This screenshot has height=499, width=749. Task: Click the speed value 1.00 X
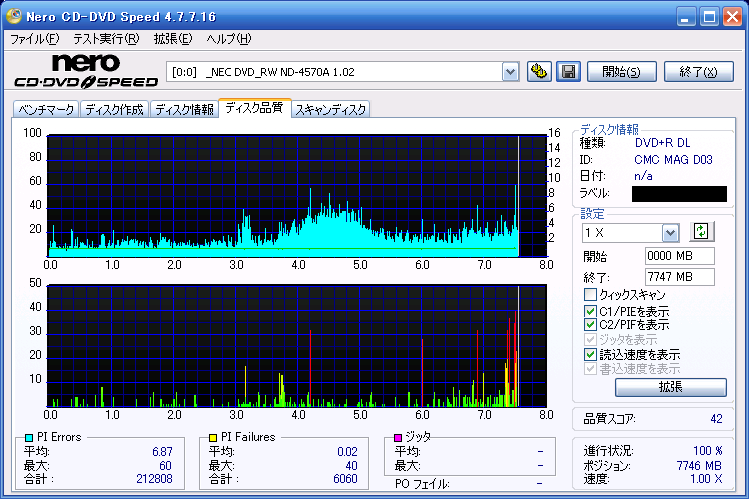[x=706, y=479]
